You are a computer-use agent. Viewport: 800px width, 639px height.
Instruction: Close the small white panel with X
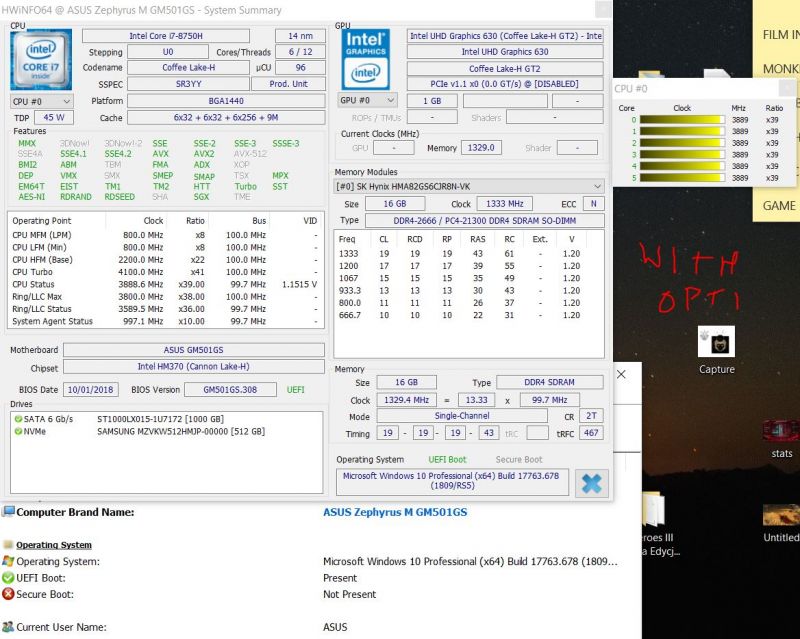(x=621, y=374)
